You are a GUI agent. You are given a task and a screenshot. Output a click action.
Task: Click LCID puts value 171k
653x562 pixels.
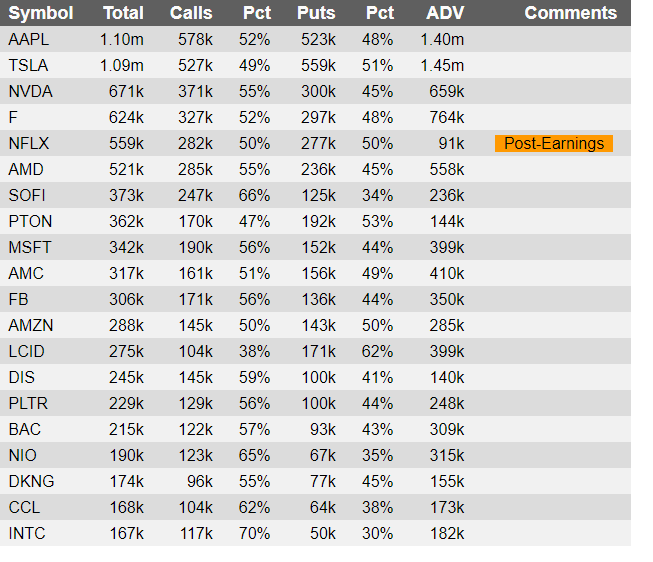click(317, 351)
